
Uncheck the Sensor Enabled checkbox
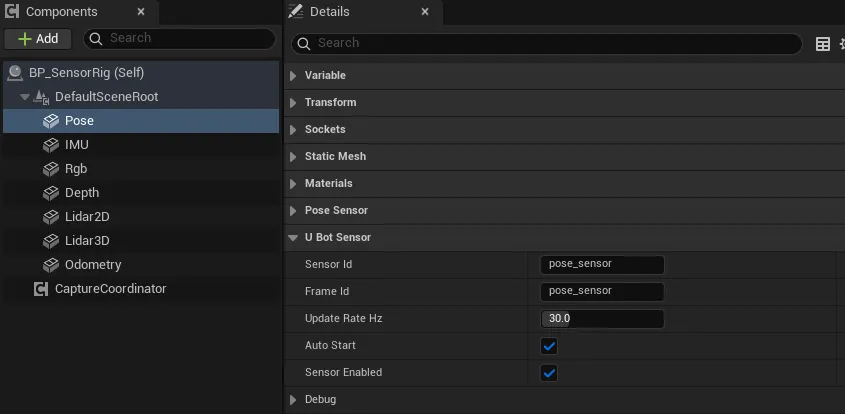pyautogui.click(x=549, y=372)
